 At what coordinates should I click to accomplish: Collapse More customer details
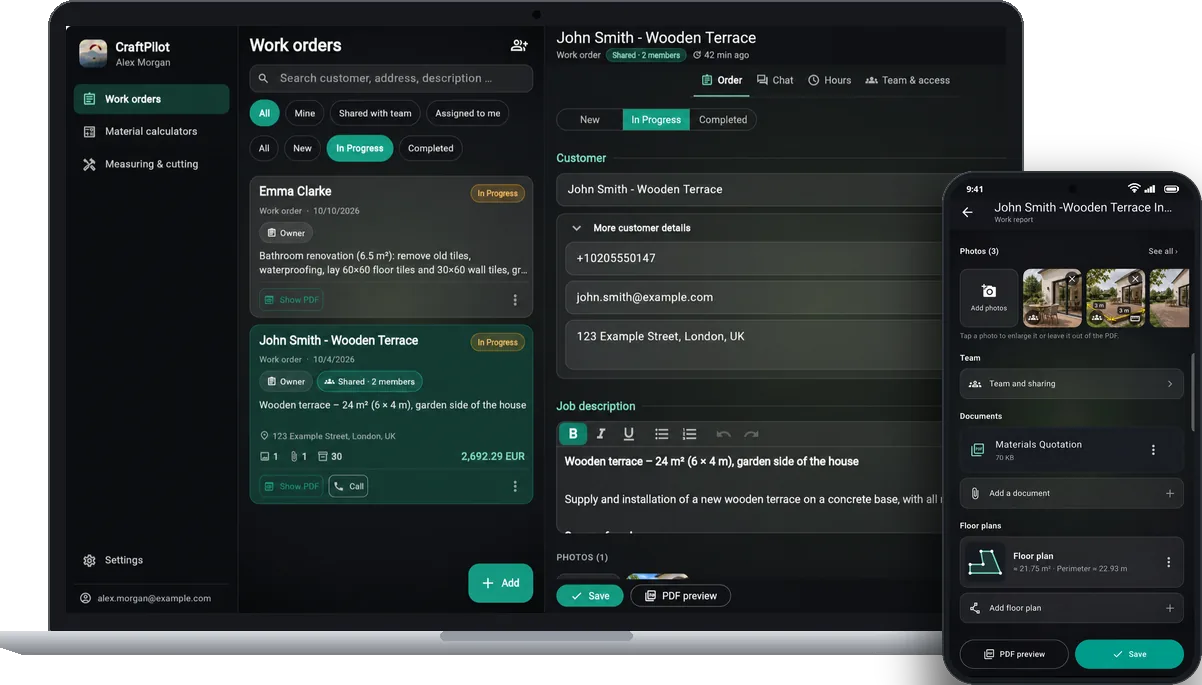577,228
